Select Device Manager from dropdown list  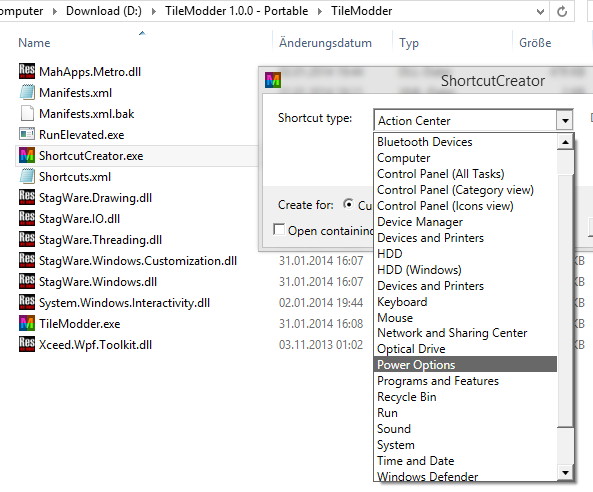coord(465,222)
